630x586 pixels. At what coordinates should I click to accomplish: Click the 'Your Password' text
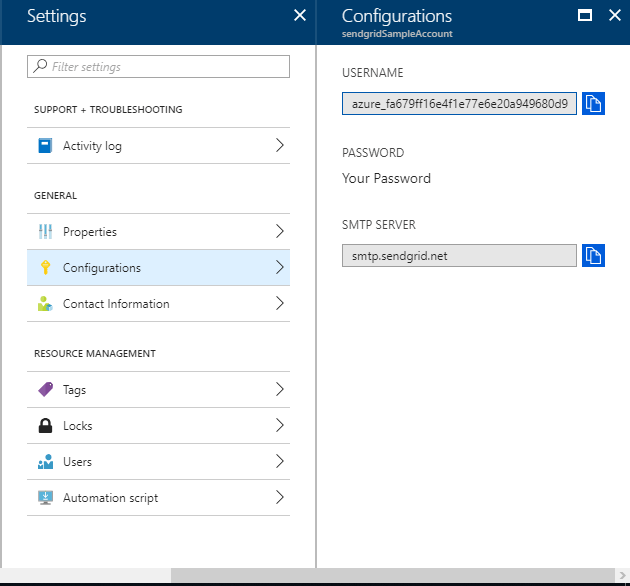(386, 178)
